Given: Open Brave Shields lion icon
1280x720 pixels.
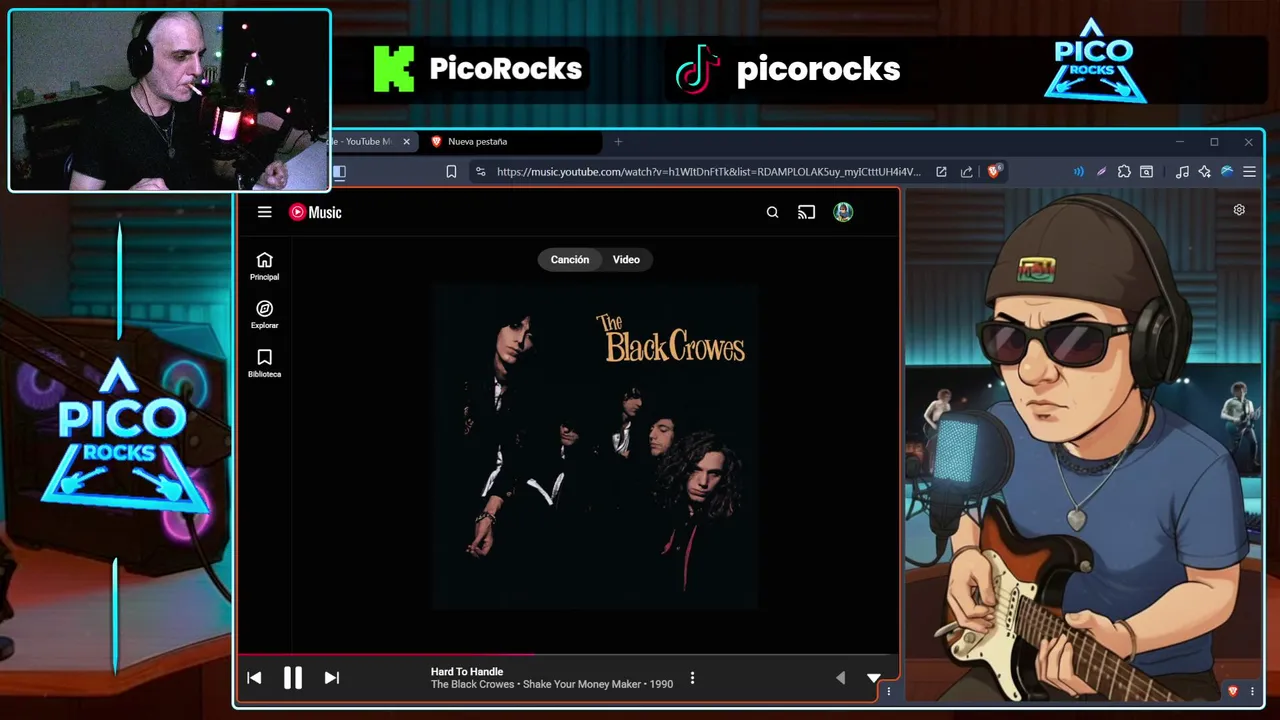Looking at the screenshot, I should pos(993,172).
